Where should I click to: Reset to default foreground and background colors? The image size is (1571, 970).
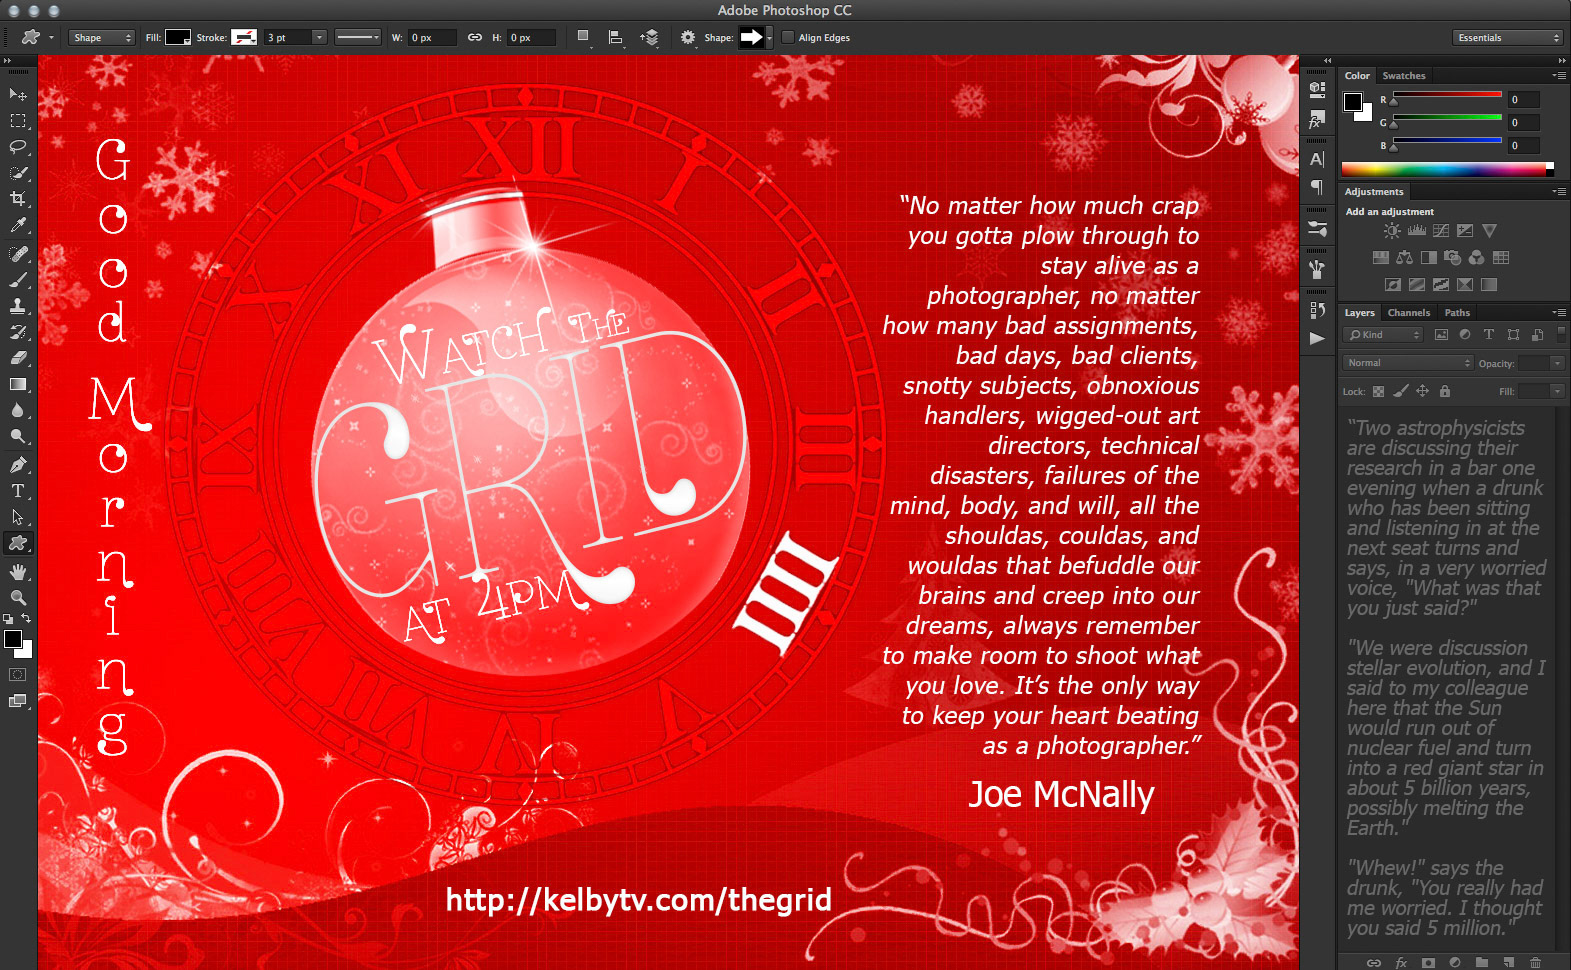pos(8,620)
